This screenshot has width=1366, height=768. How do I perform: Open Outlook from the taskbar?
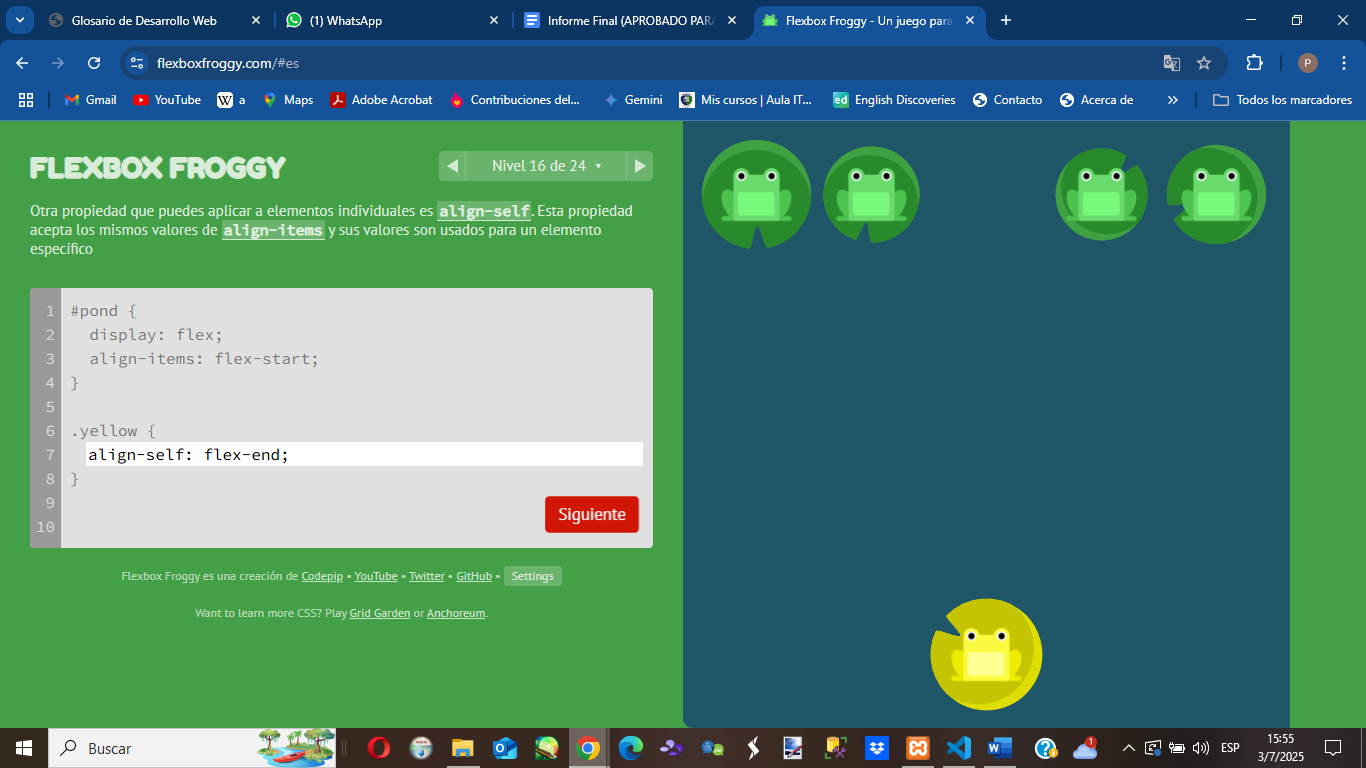pyautogui.click(x=504, y=748)
